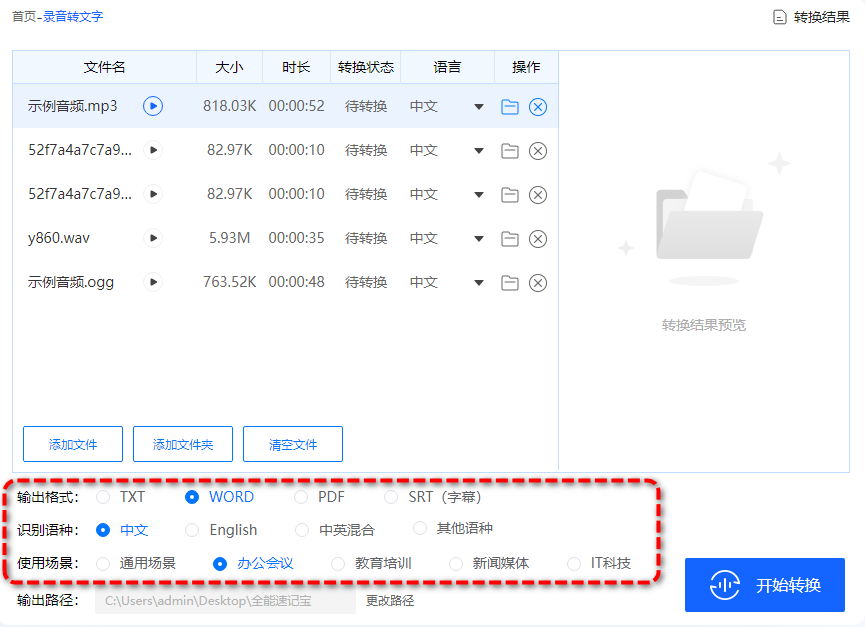The image size is (865, 627).
Task: Select IT科技 usage scenario
Action: 574,564
